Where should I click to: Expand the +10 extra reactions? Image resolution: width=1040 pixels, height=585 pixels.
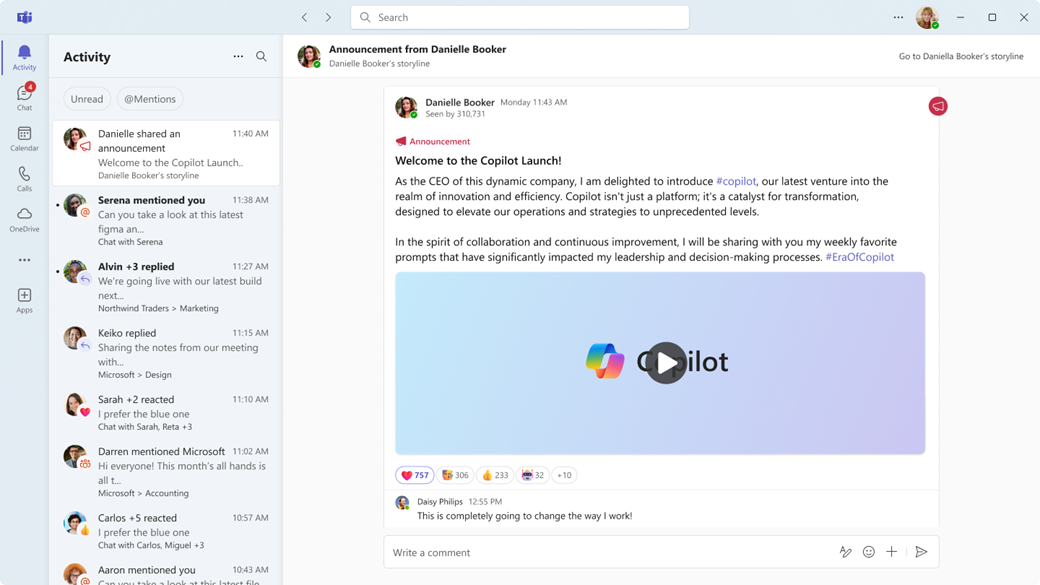pos(564,474)
